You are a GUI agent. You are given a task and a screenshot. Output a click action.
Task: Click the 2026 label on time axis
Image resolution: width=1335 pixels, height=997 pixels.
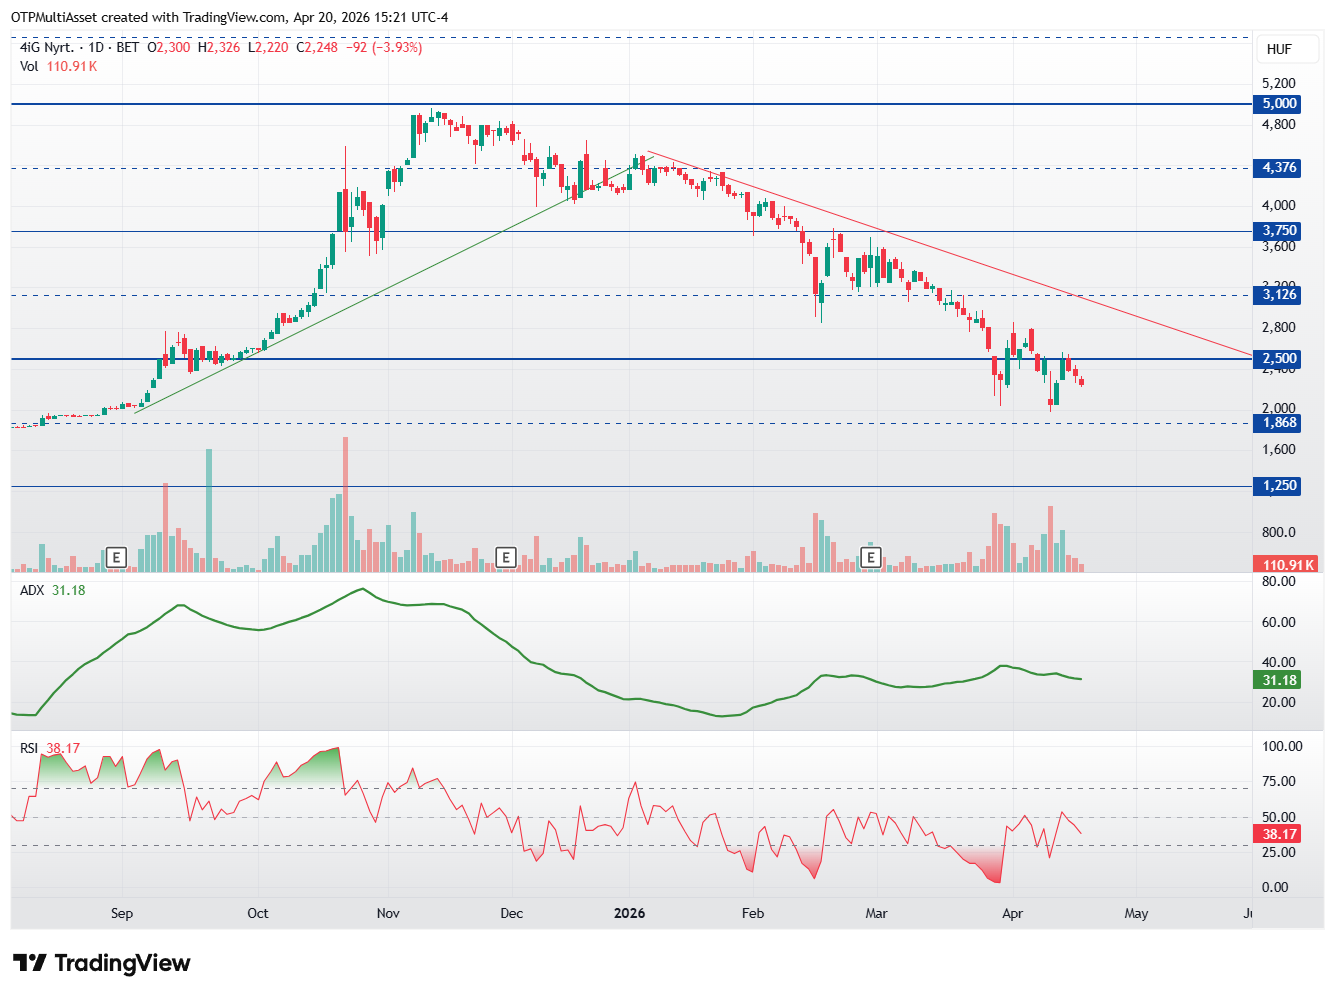point(629,913)
